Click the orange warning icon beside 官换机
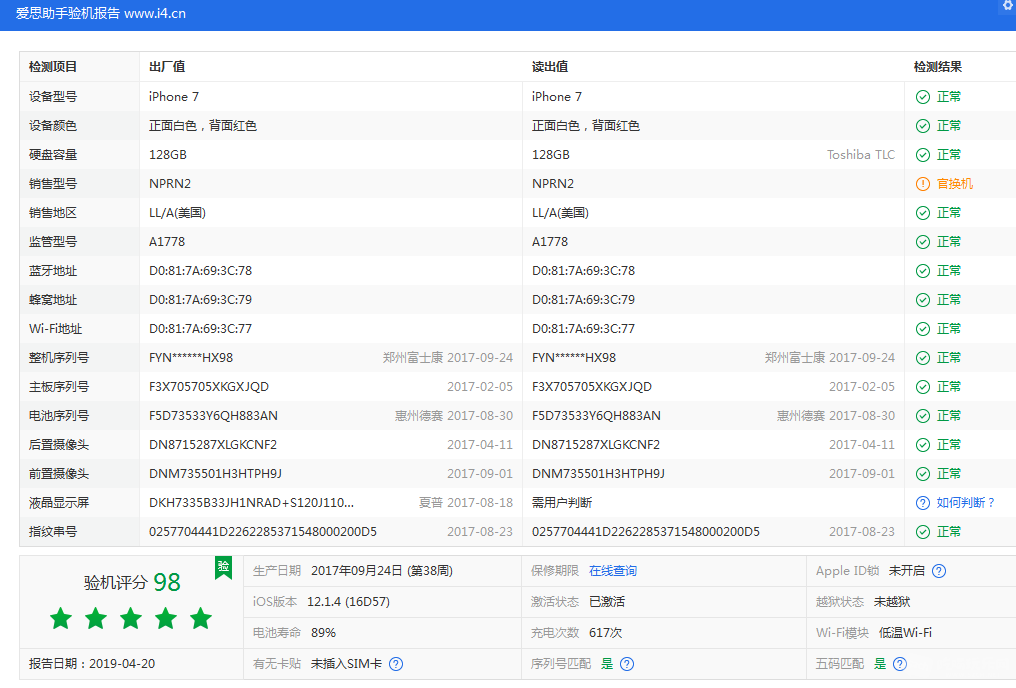 click(x=923, y=184)
